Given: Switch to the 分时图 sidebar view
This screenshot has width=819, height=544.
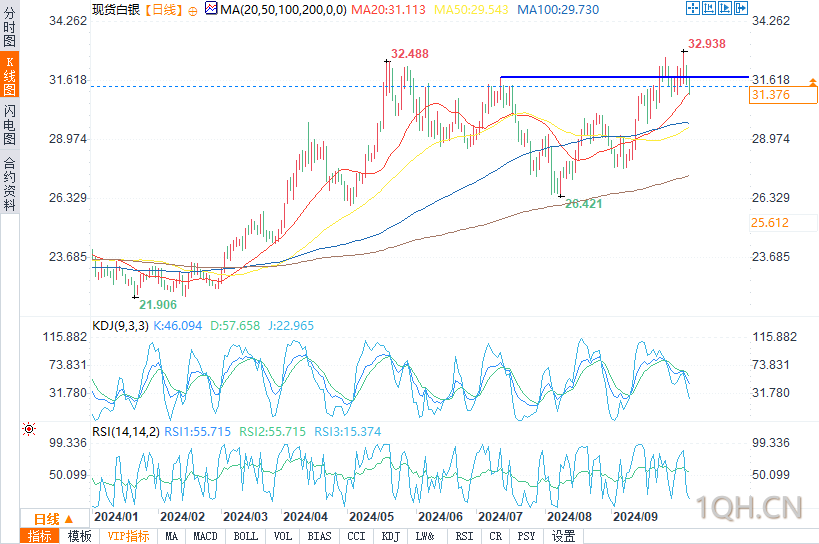Looking at the screenshot, I should pyautogui.click(x=9, y=26).
